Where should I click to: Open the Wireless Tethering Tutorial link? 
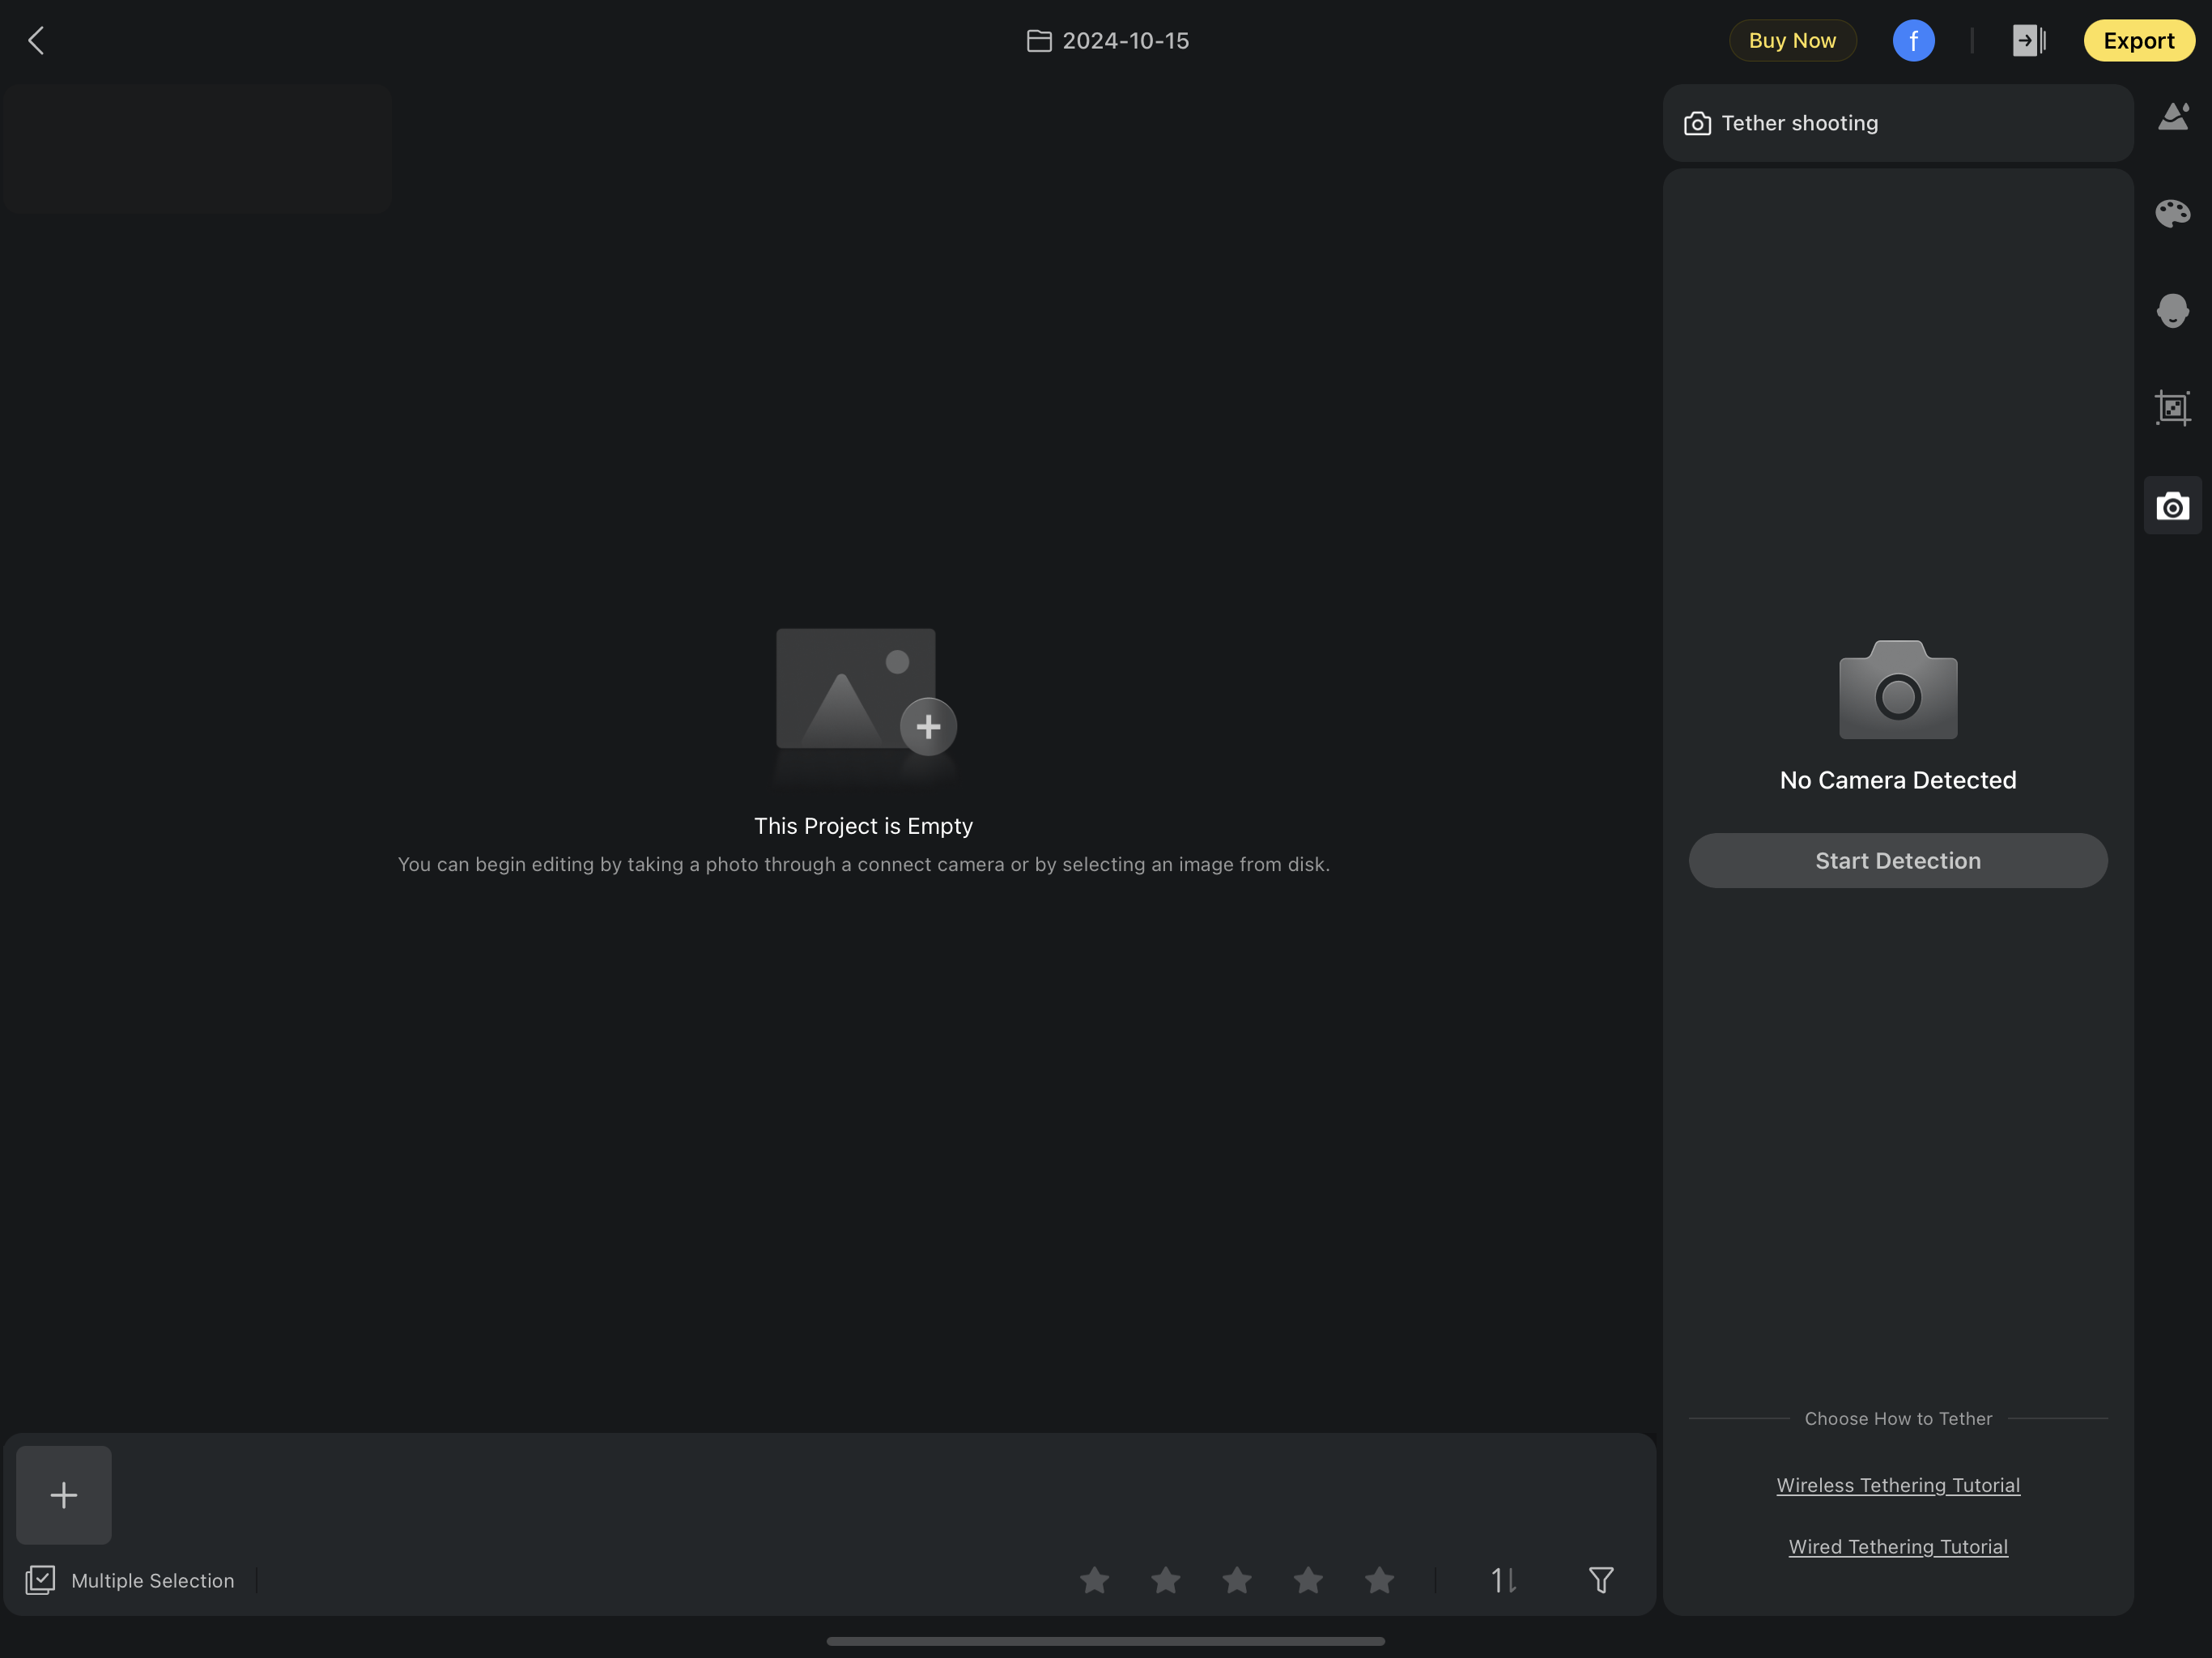pyautogui.click(x=1897, y=1485)
